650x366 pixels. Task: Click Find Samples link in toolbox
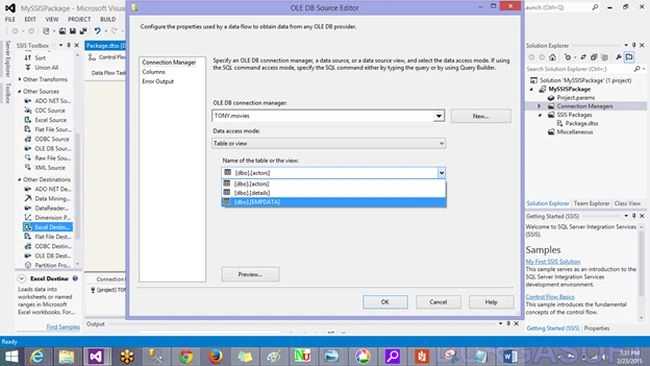point(63,327)
